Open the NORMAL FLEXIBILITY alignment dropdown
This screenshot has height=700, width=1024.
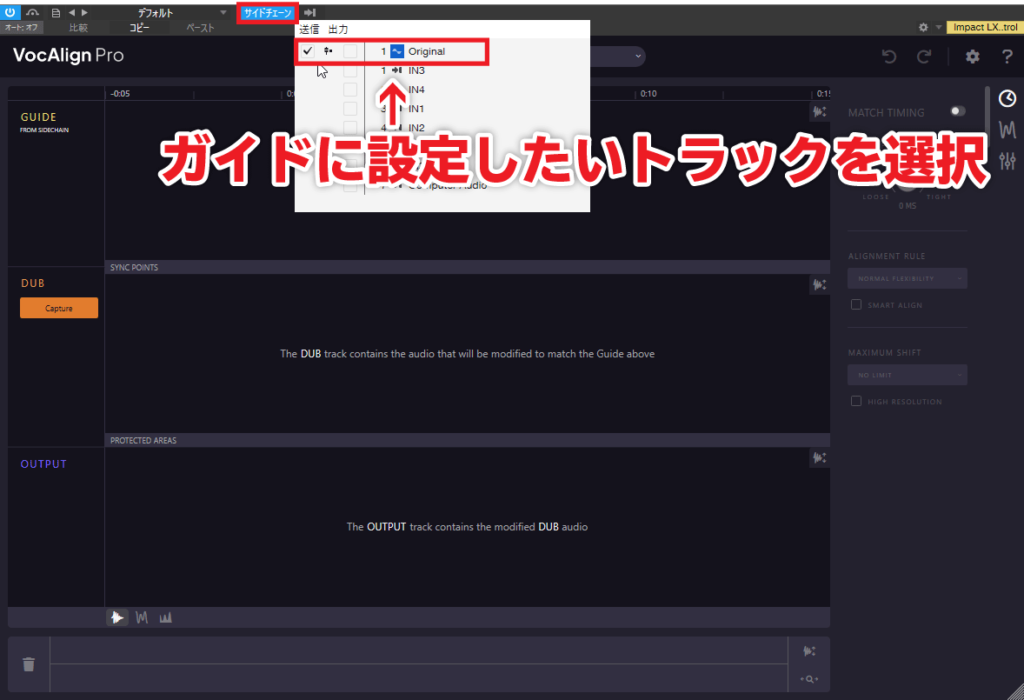pyautogui.click(x=907, y=278)
